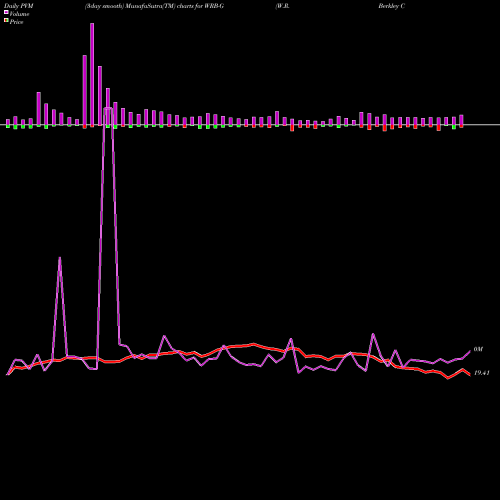Click the Volume legend color swatch

click(6, 12)
